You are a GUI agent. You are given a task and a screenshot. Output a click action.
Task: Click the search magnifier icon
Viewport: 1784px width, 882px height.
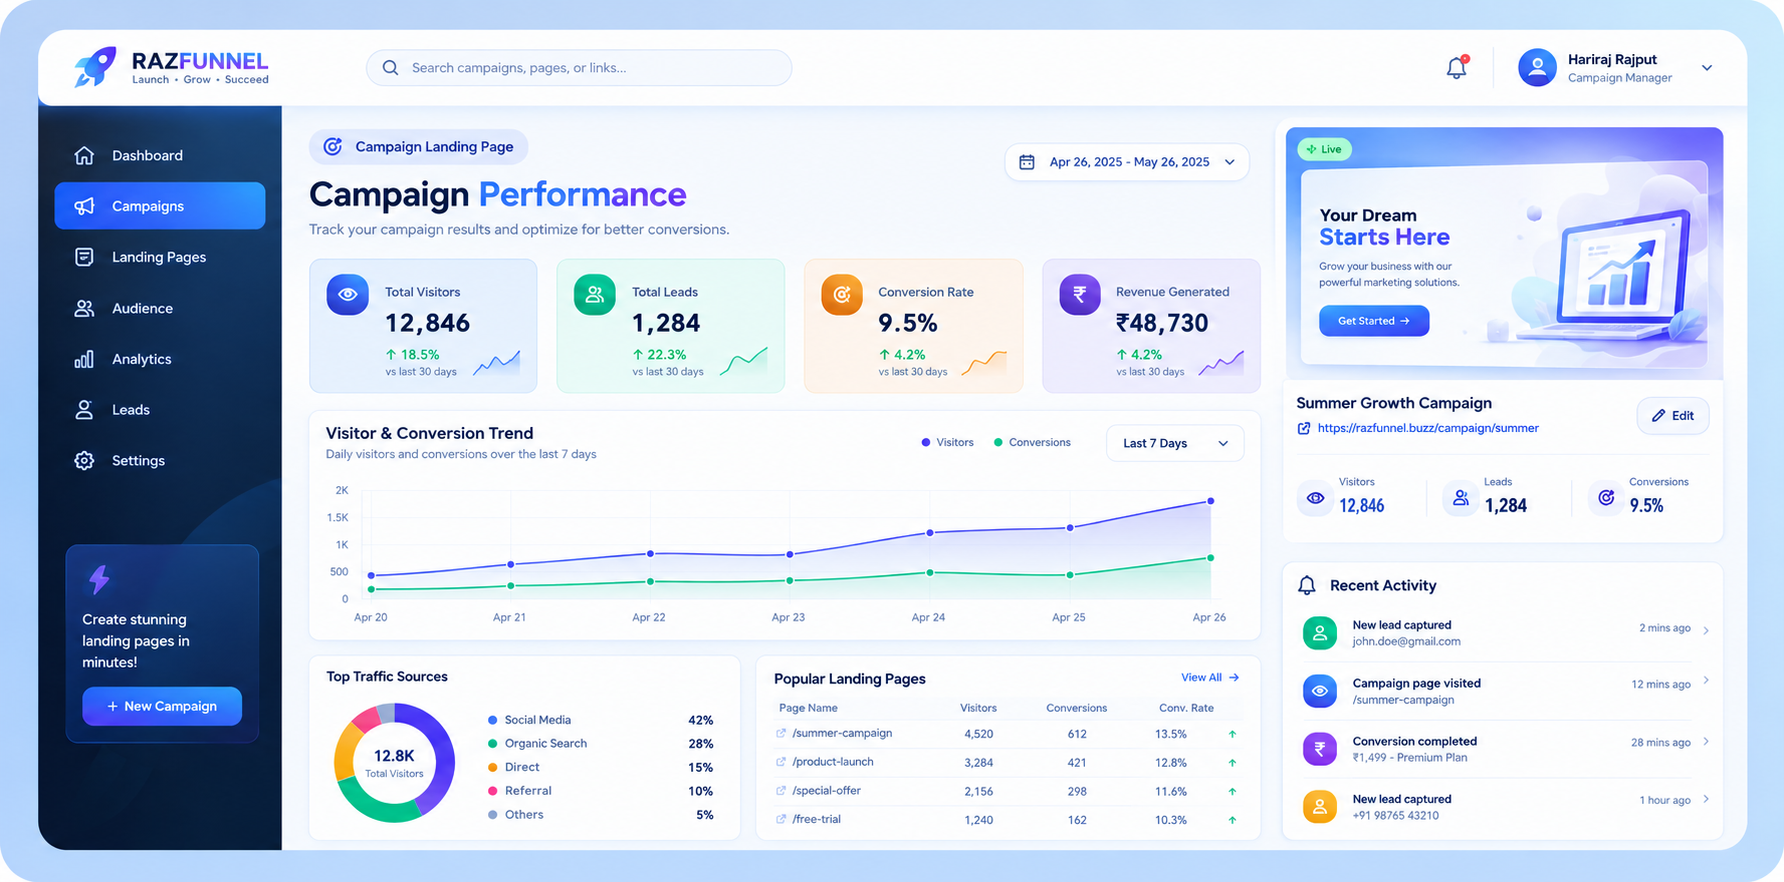(x=390, y=68)
